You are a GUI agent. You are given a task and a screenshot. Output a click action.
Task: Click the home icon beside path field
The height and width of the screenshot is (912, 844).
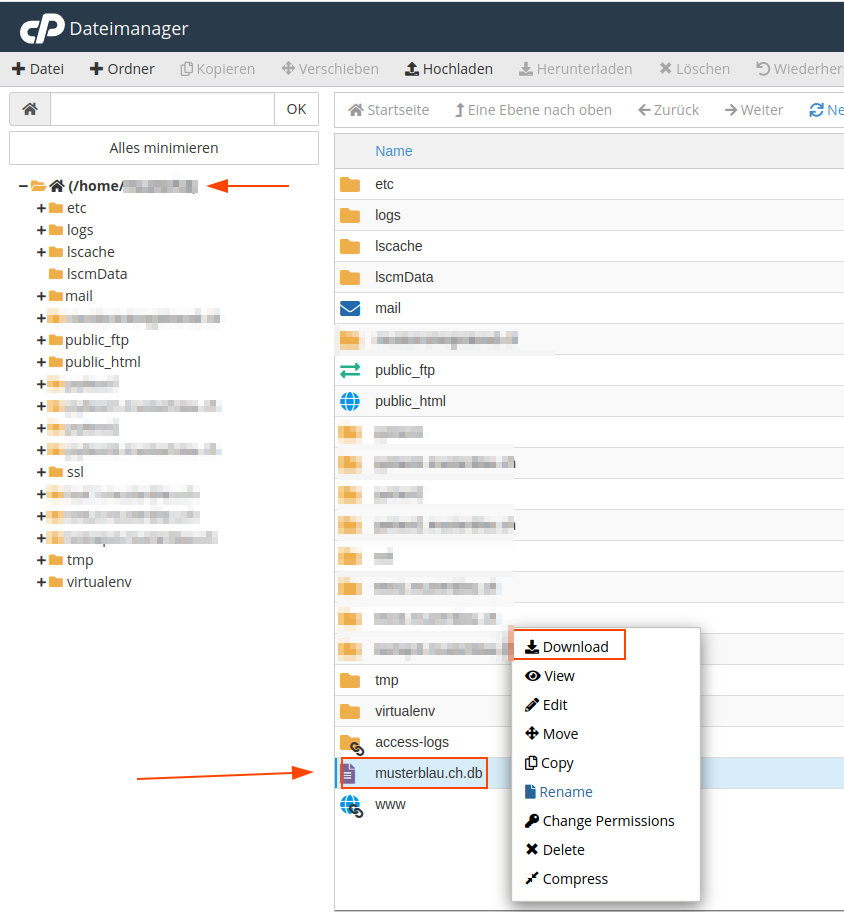point(30,109)
